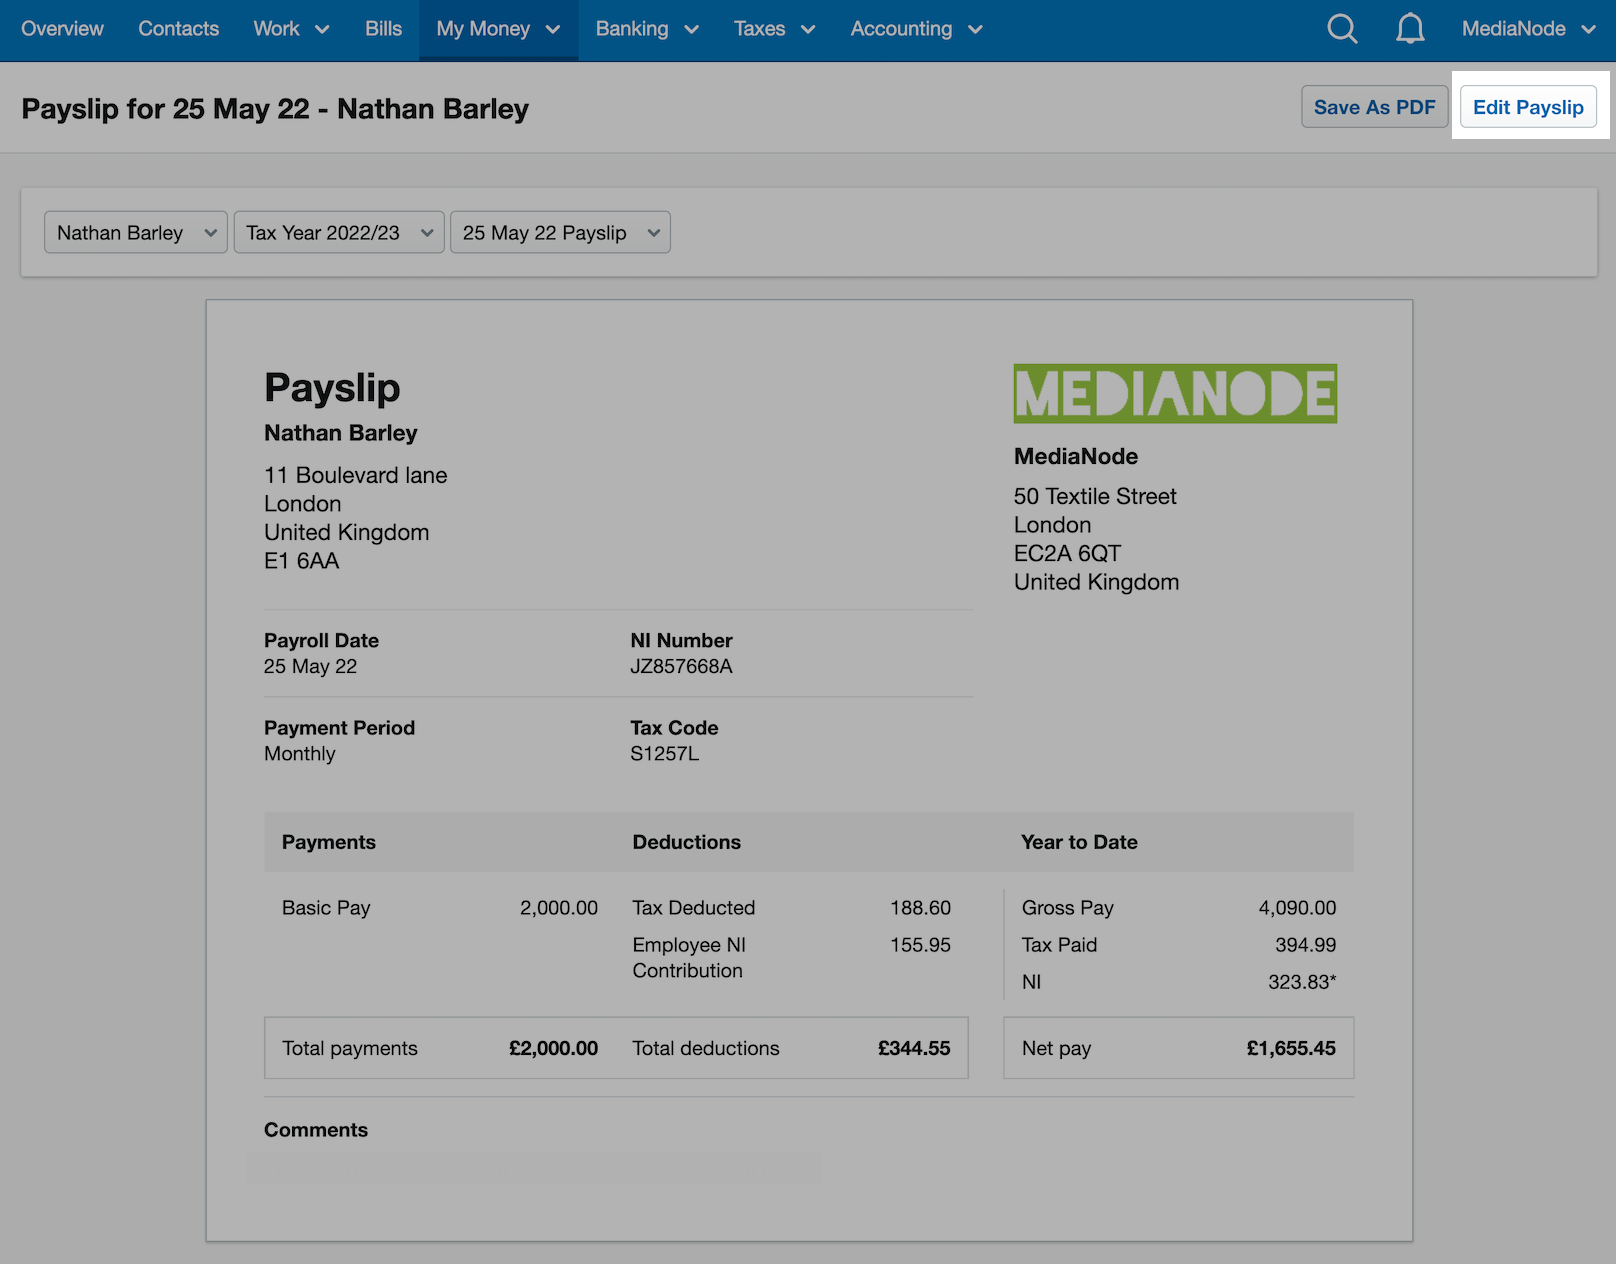
Task: Click the Tax Deducted amount 188.60
Action: (920, 908)
